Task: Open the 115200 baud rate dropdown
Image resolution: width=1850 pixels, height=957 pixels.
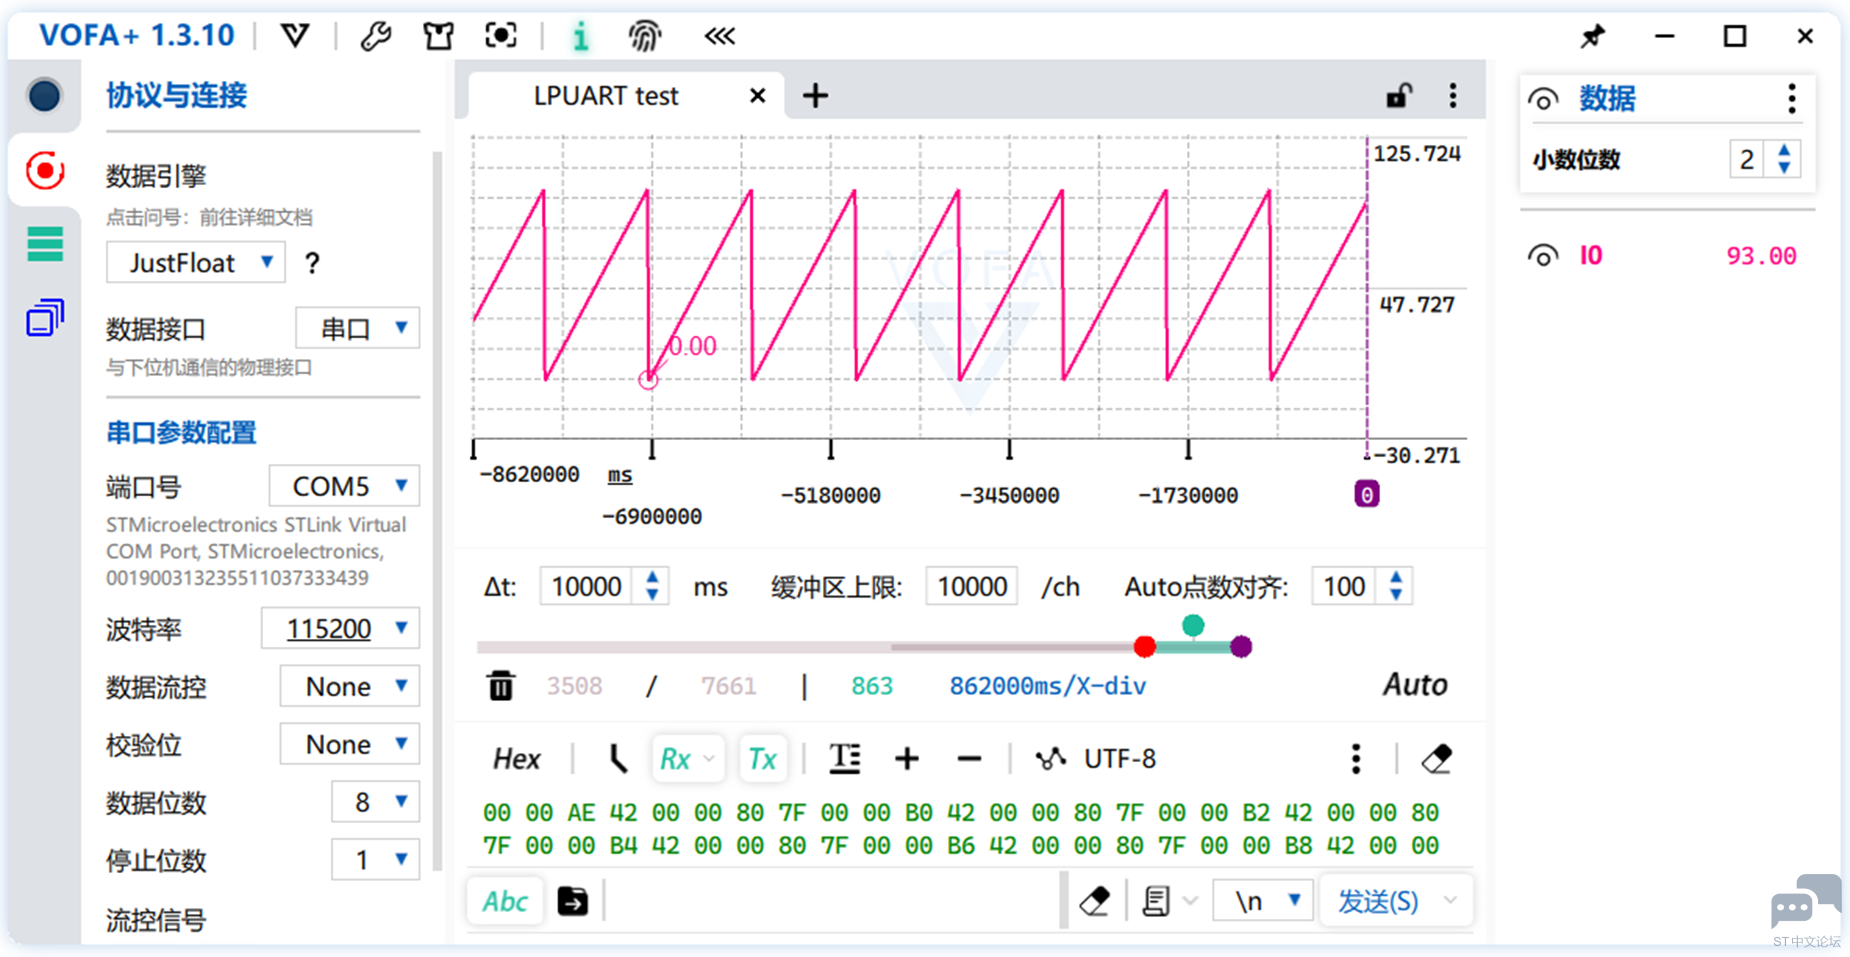Action: coord(340,628)
